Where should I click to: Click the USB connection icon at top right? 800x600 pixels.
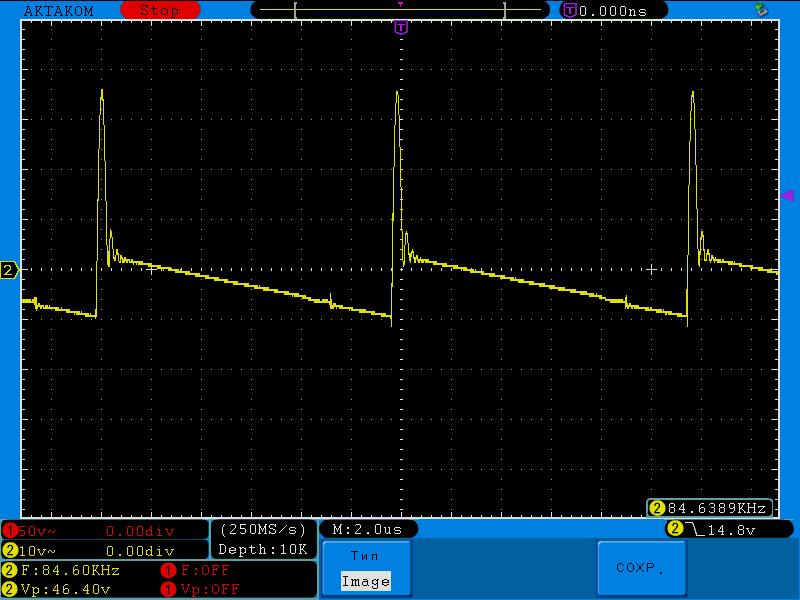click(x=761, y=9)
